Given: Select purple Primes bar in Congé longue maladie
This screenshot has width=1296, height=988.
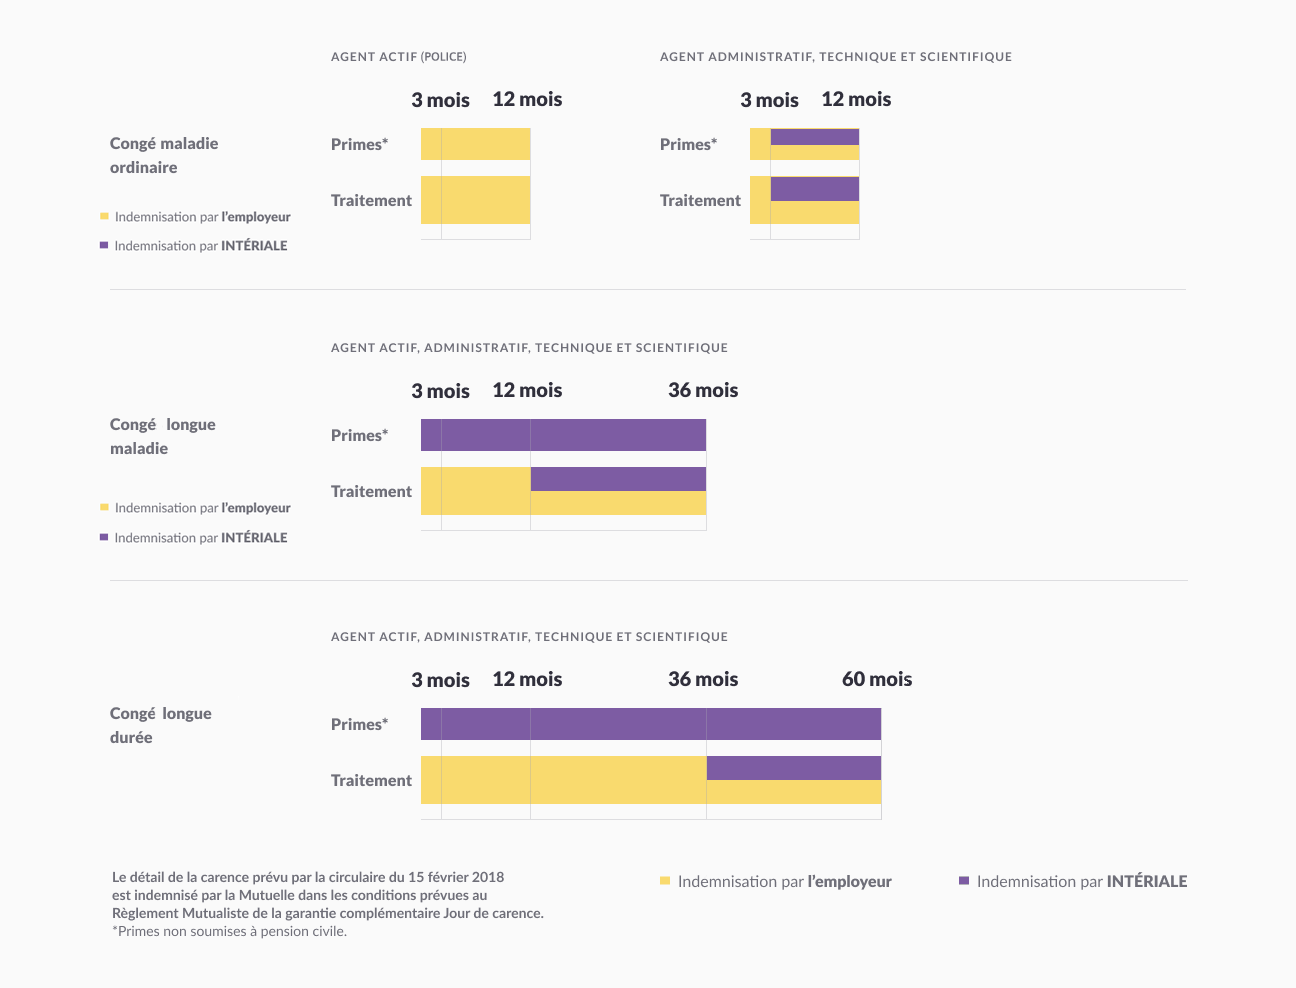Looking at the screenshot, I should coord(563,435).
